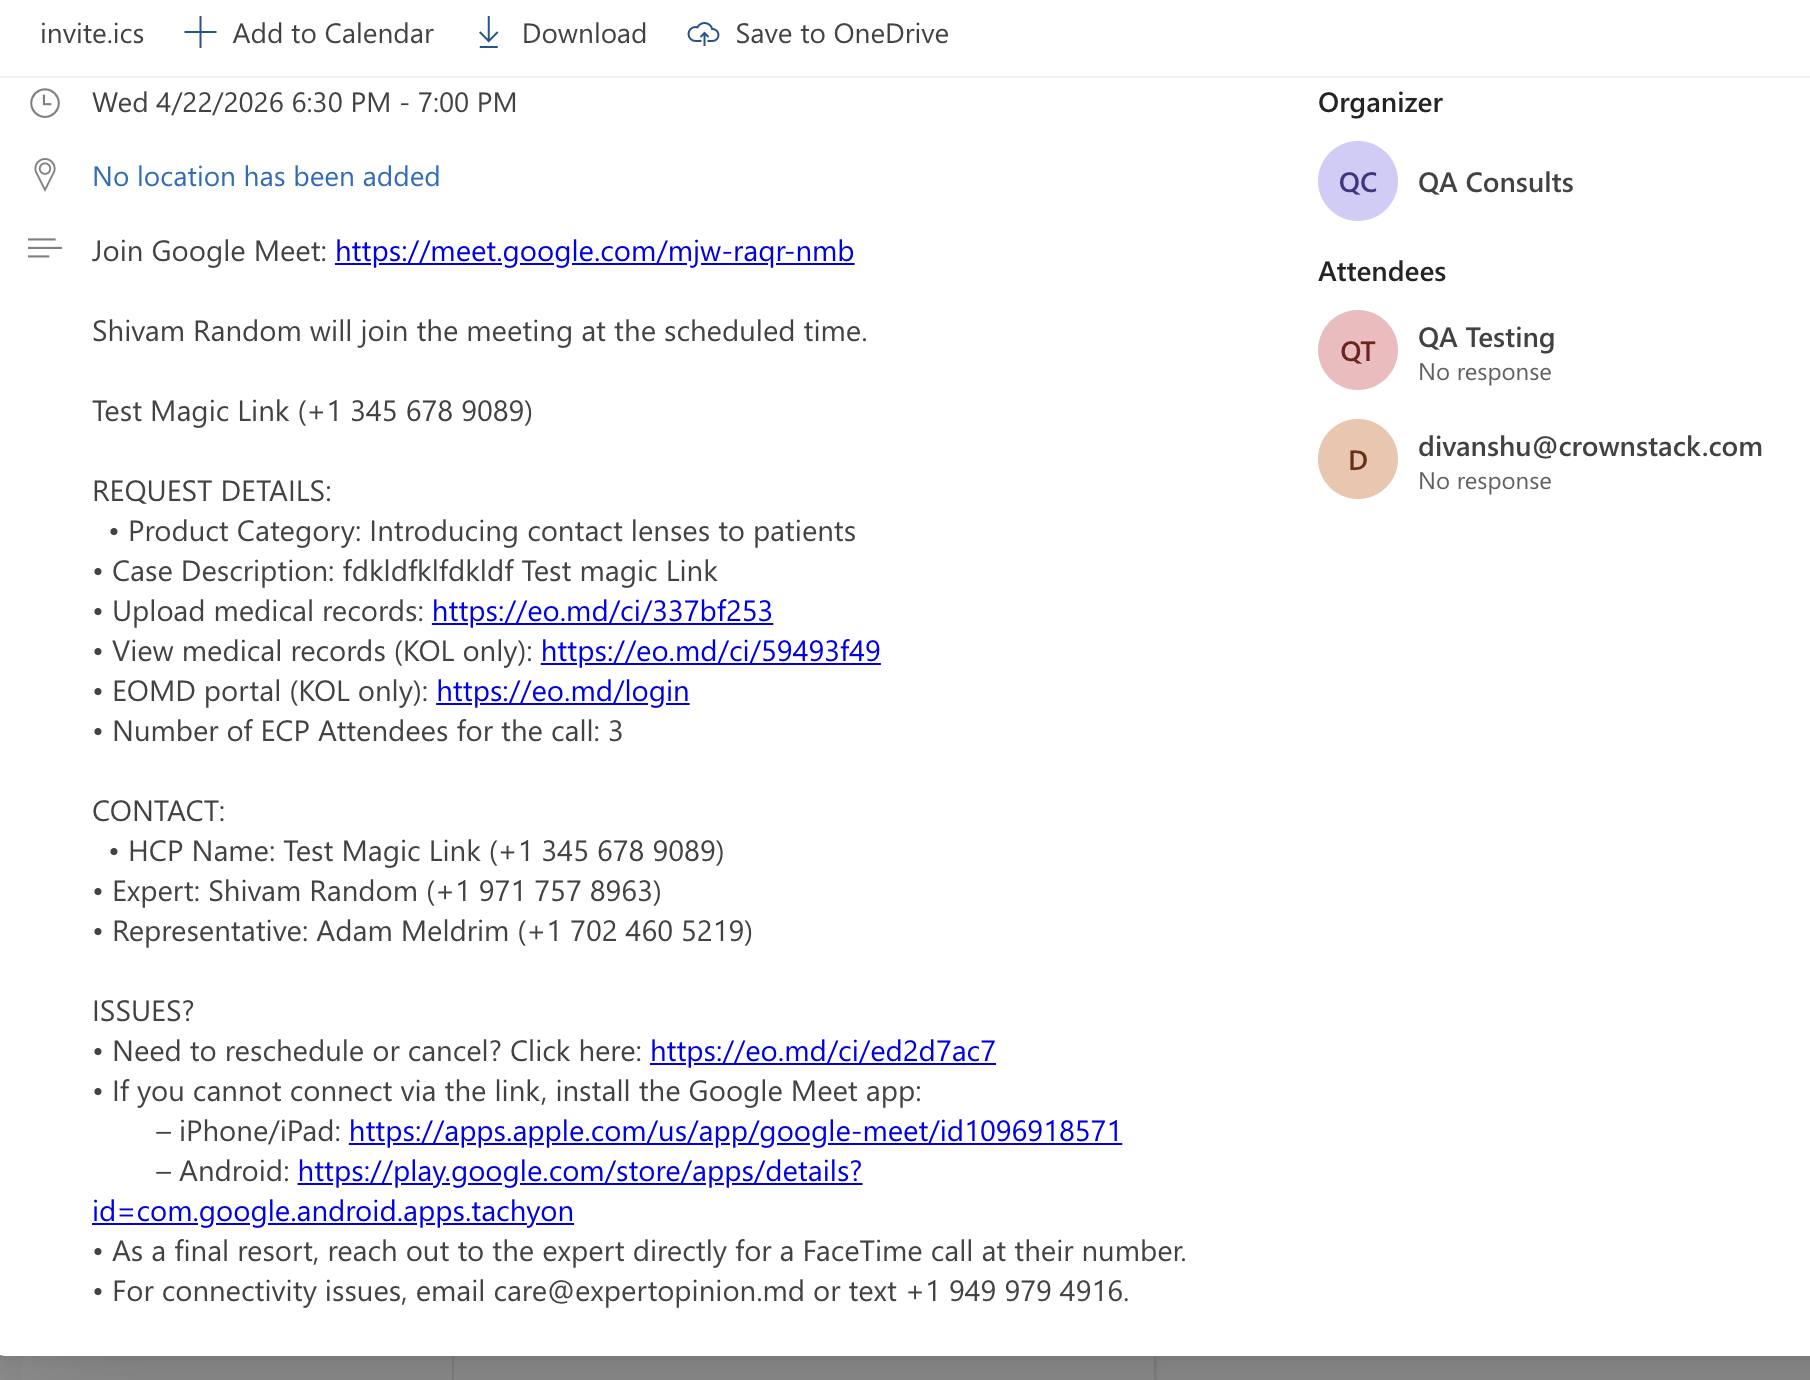This screenshot has height=1380, width=1810.
Task: Click Save to OneDrive label
Action: [842, 34]
